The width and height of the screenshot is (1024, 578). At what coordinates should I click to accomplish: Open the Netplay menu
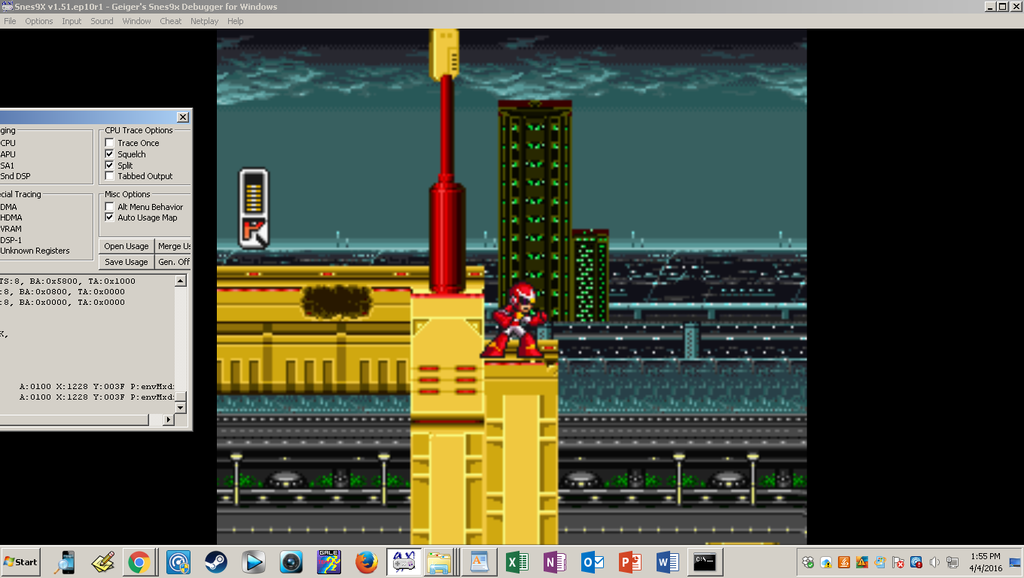click(x=204, y=21)
